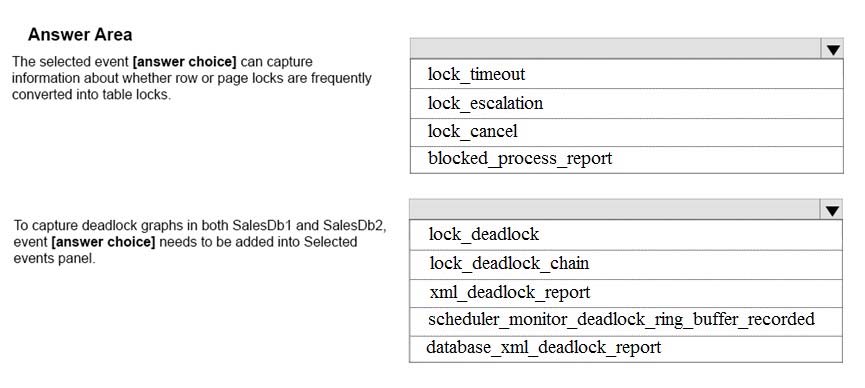Select blocked_process_report entry

coord(627,160)
